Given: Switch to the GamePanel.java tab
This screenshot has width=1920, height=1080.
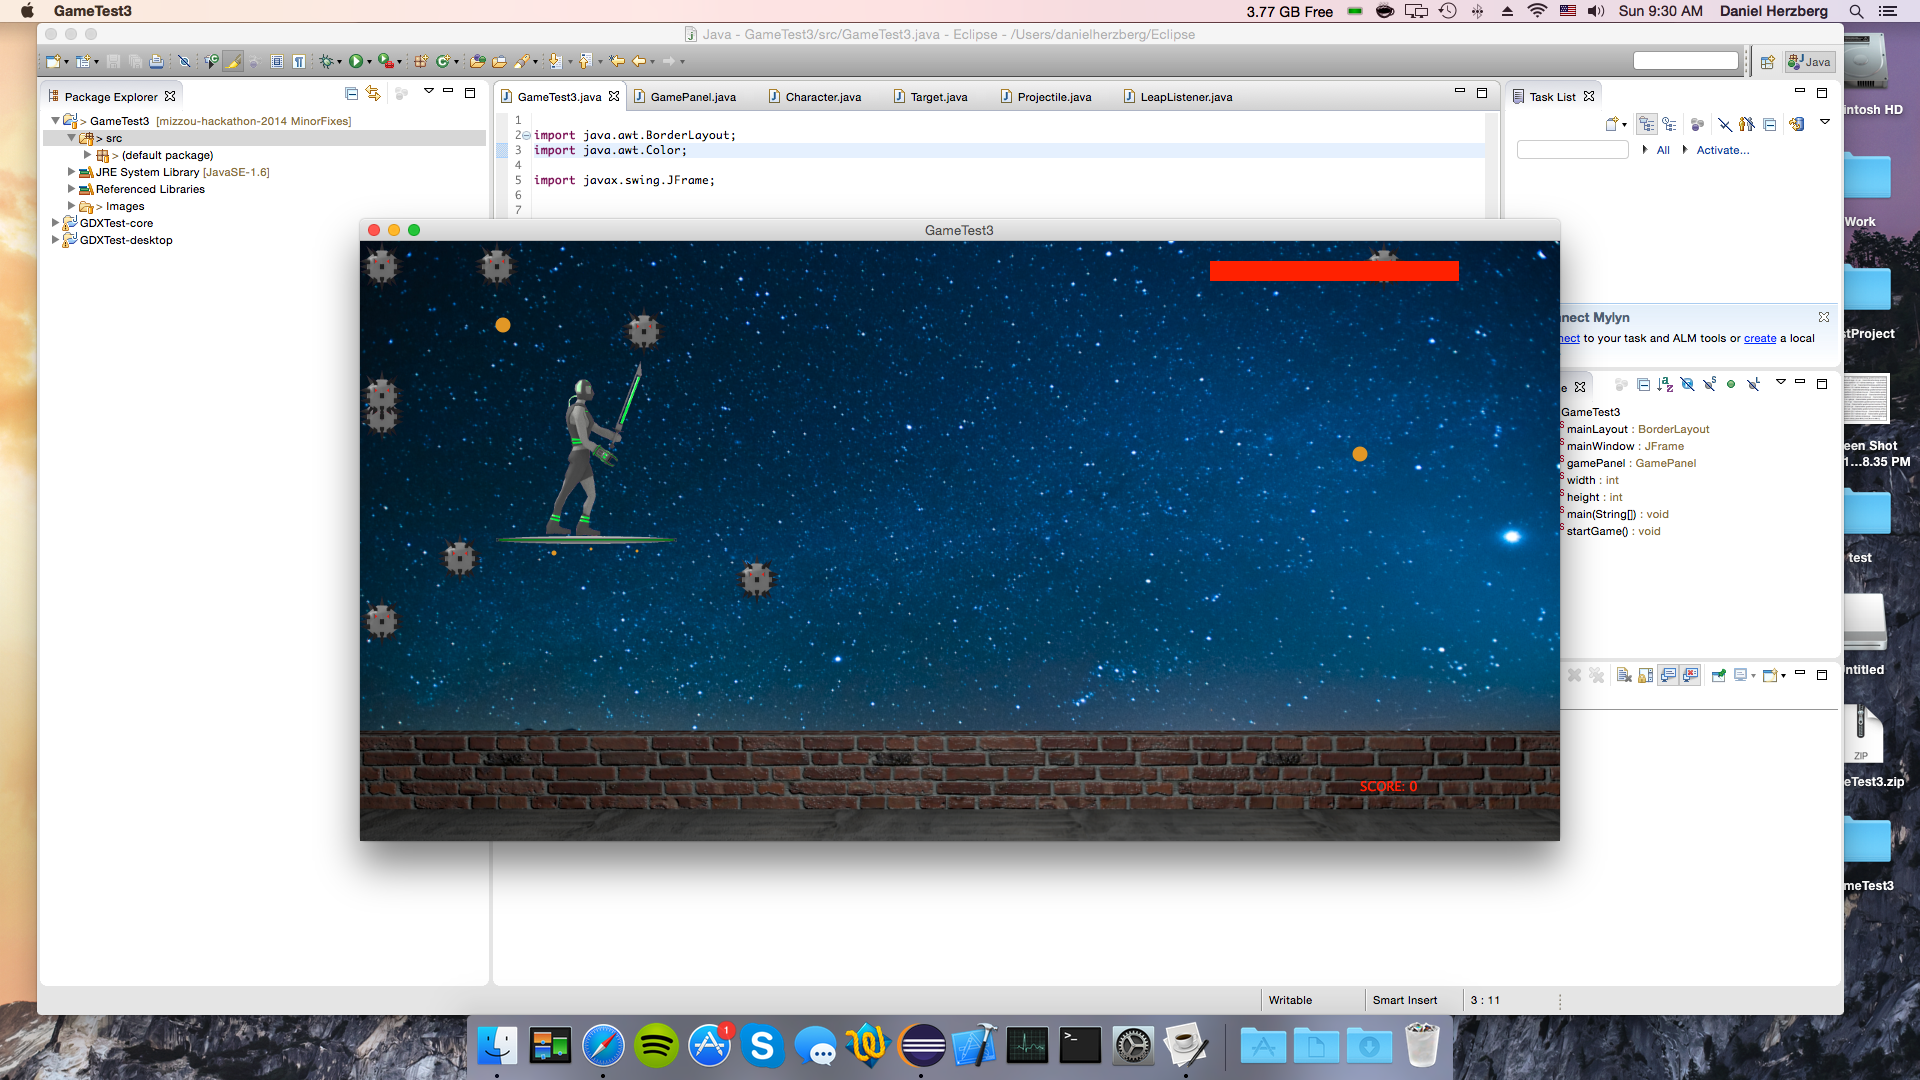Looking at the screenshot, I should 692,97.
